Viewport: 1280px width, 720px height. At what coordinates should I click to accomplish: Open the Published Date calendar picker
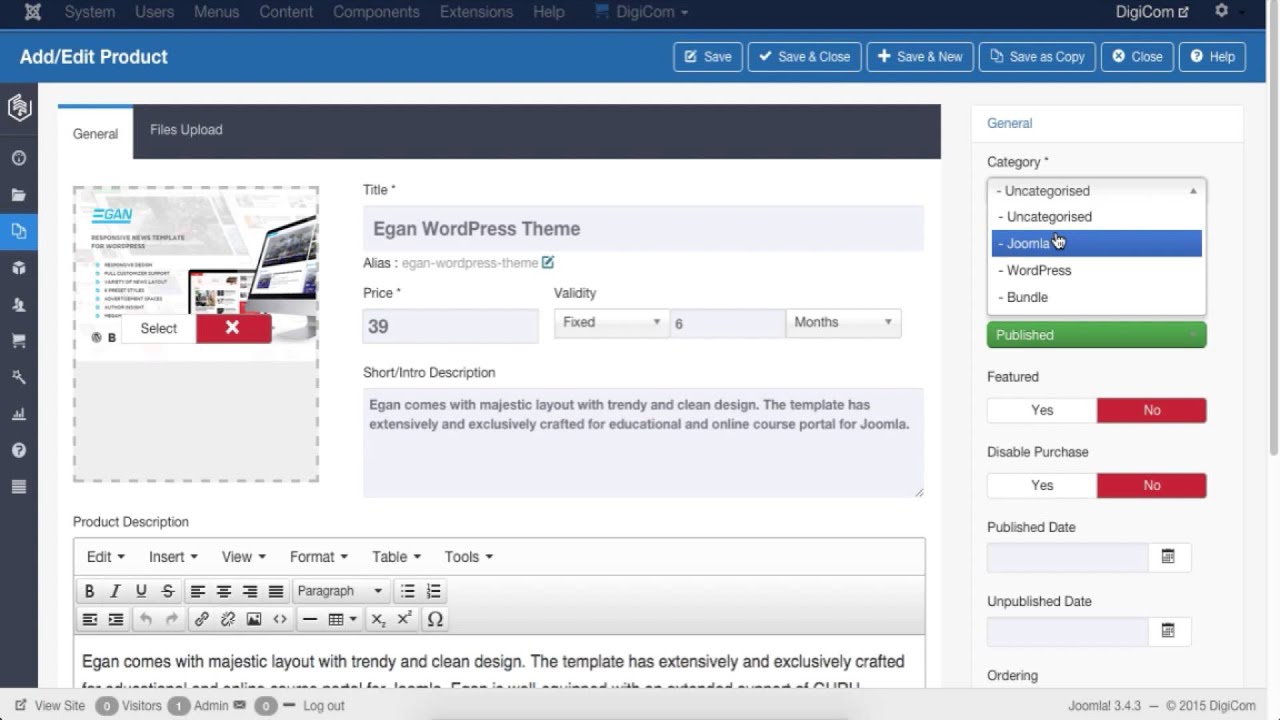[1168, 557]
